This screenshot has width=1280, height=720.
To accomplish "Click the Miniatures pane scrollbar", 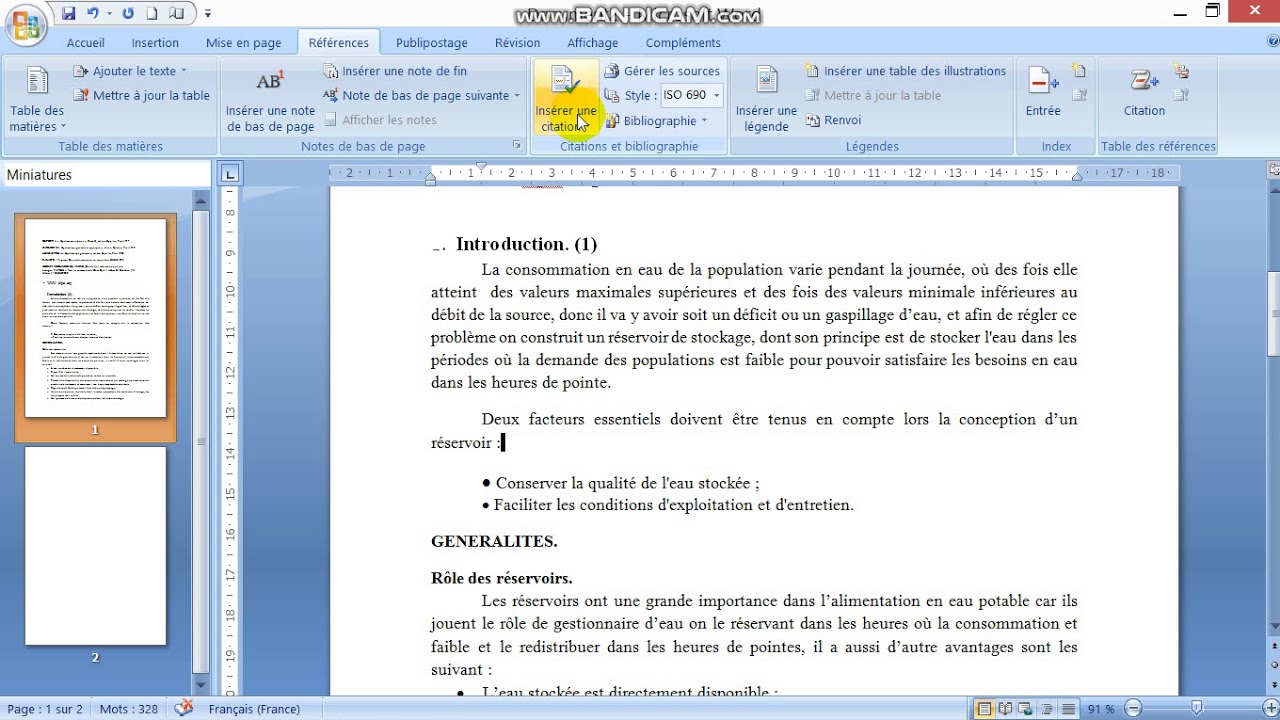I will point(201,441).
